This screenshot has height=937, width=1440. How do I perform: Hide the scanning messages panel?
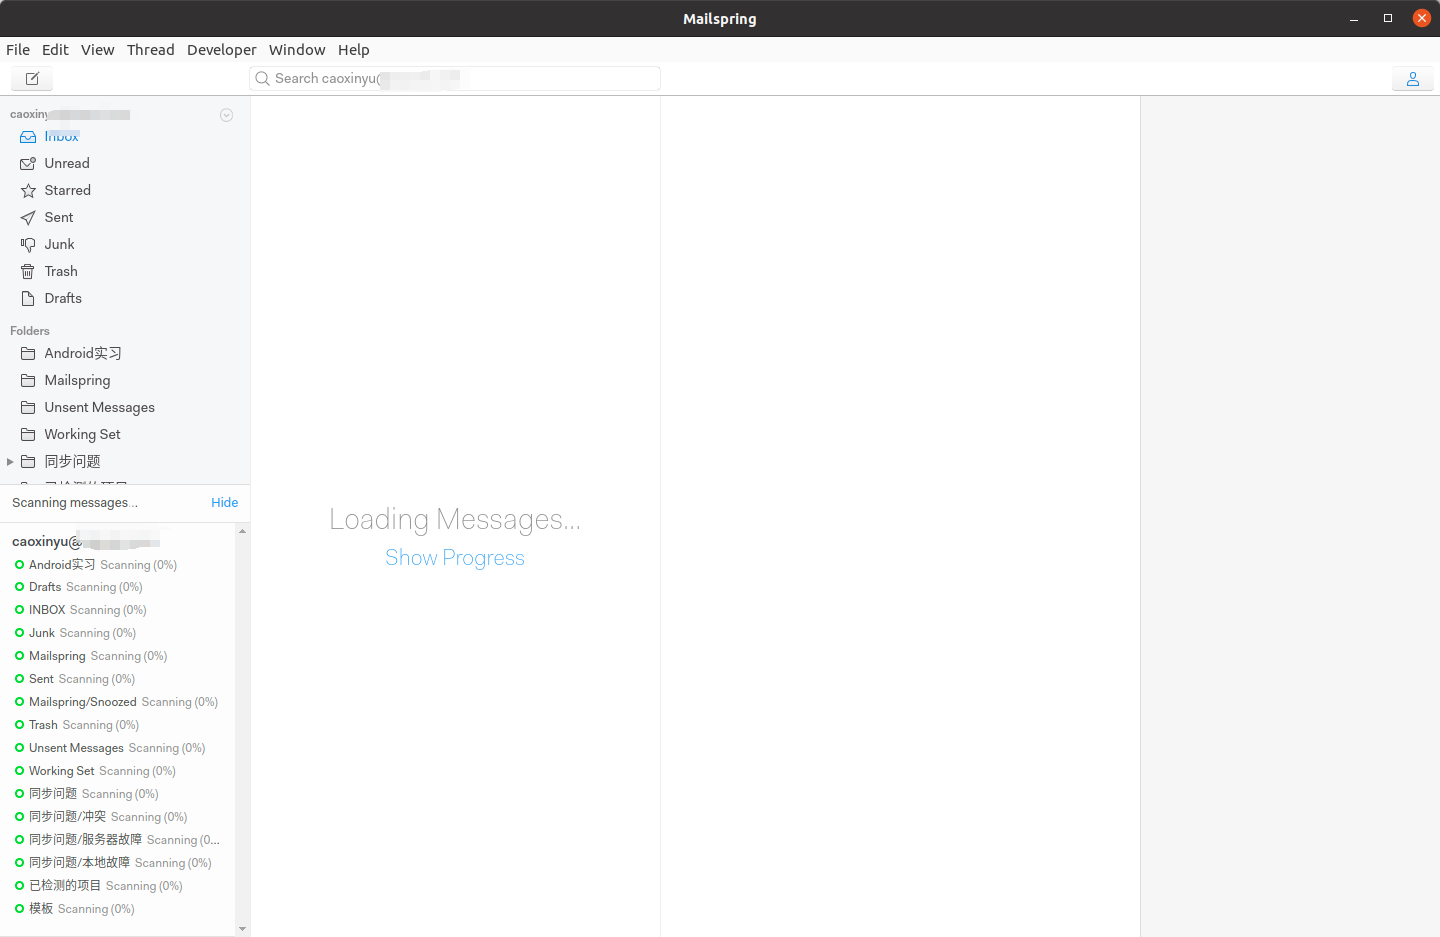point(225,503)
